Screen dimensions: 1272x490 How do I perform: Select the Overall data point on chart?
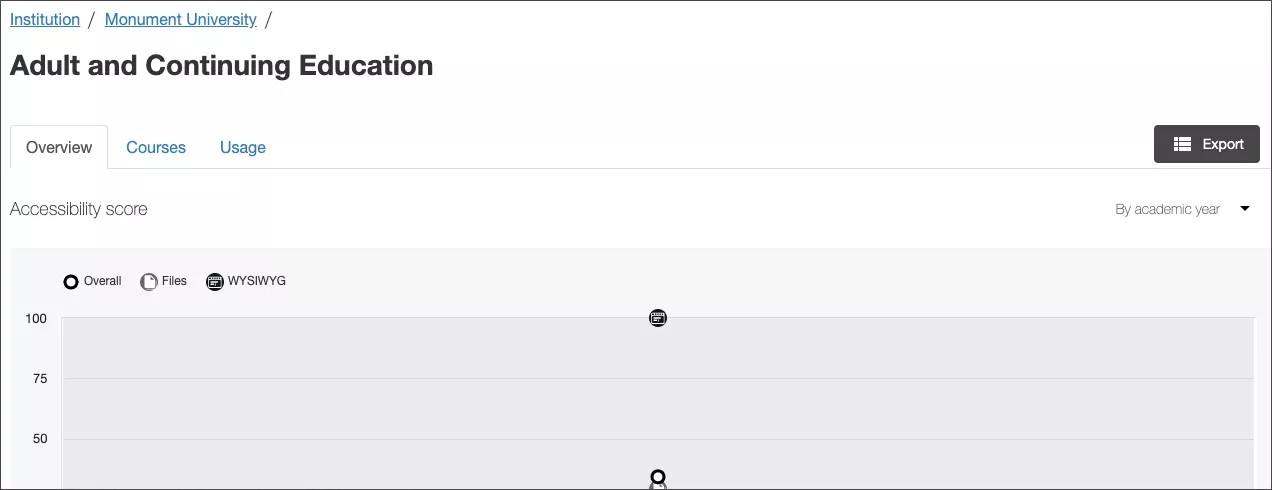pyautogui.click(x=657, y=477)
